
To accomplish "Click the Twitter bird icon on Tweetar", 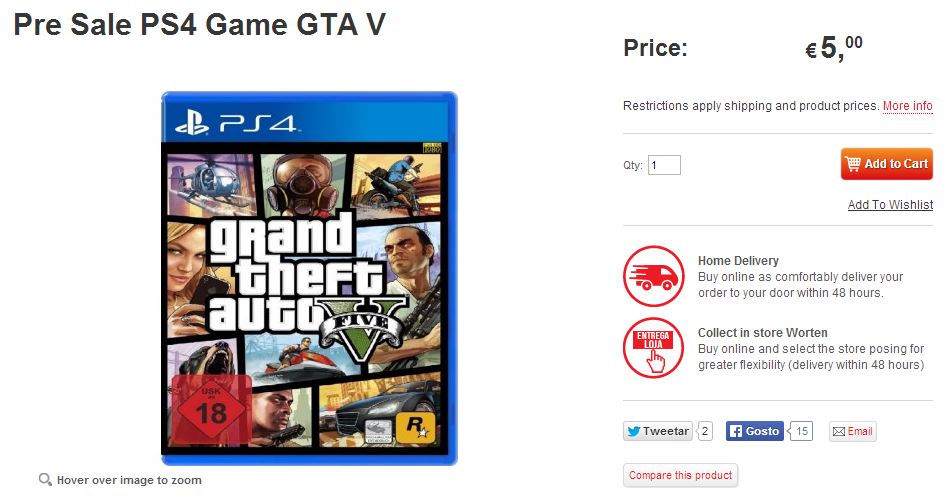I will click(634, 431).
